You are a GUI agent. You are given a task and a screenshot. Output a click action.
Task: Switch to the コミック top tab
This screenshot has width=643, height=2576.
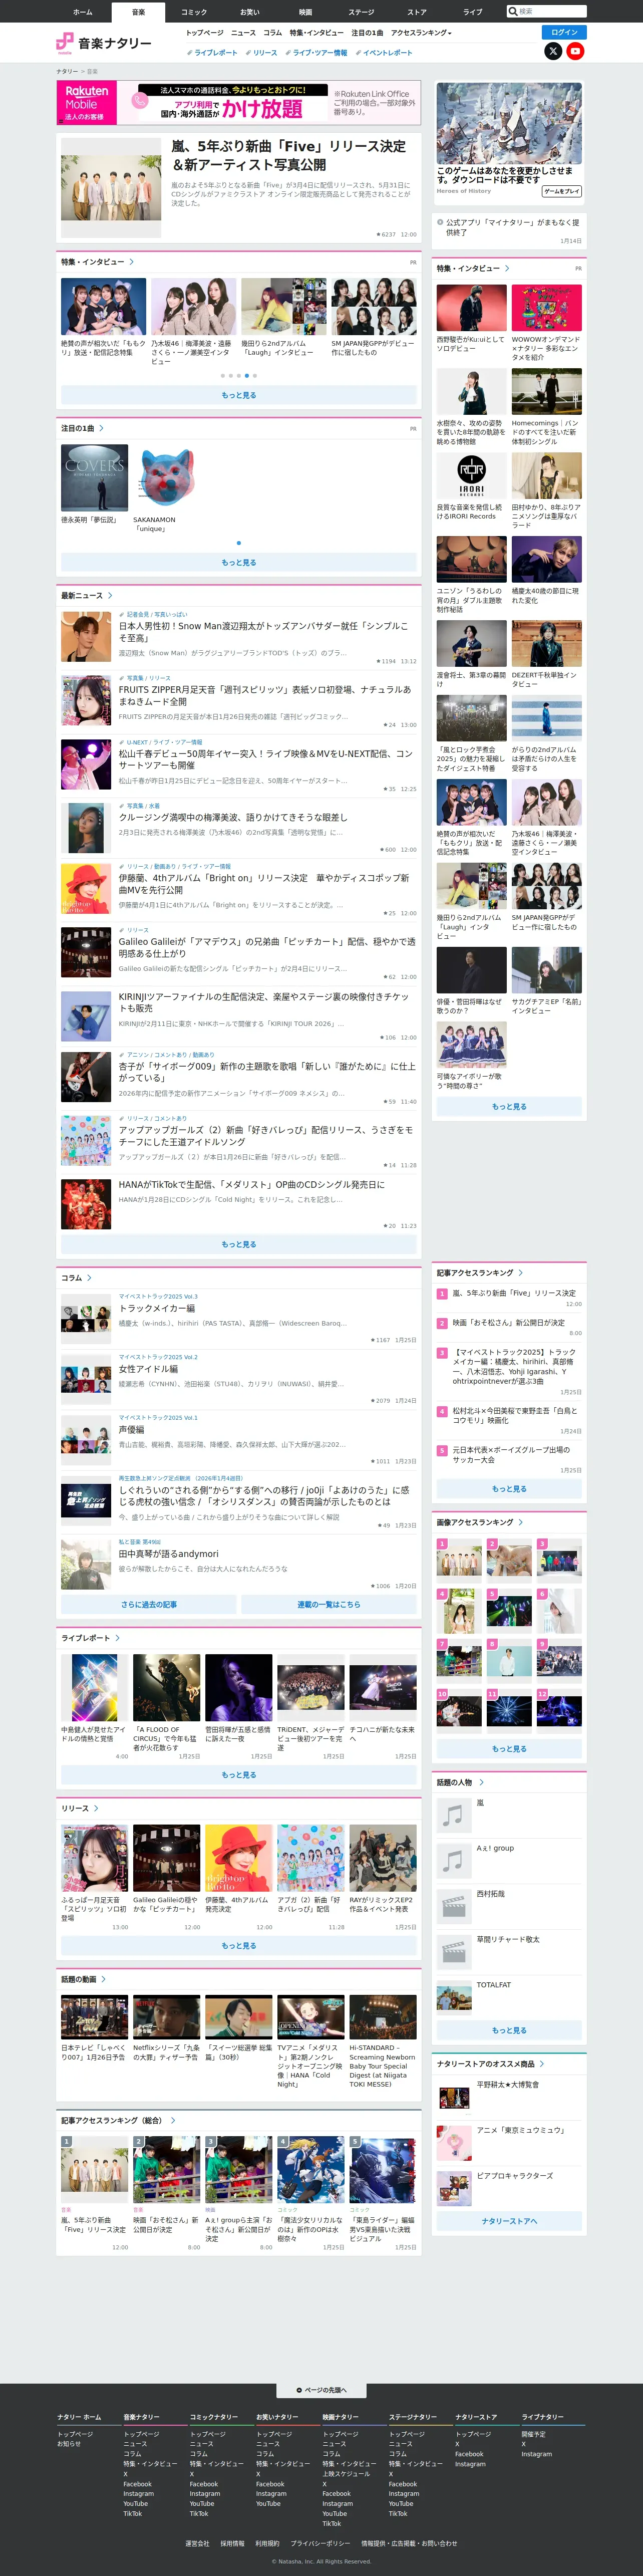coord(194,12)
